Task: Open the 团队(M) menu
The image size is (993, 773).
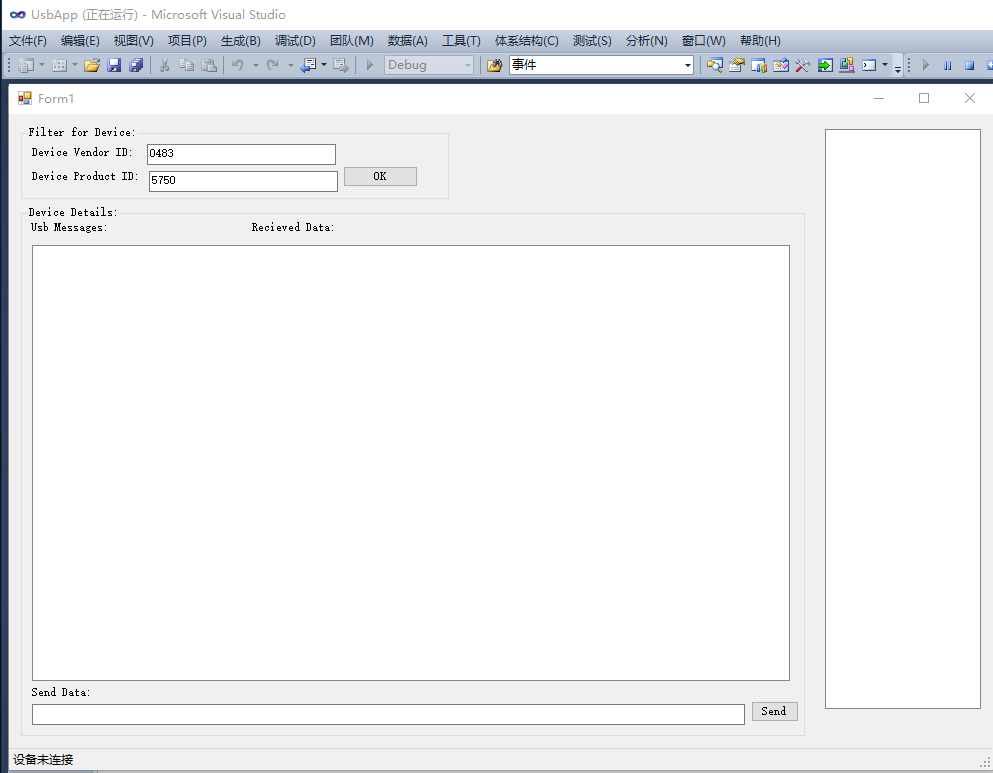Action: [351, 41]
